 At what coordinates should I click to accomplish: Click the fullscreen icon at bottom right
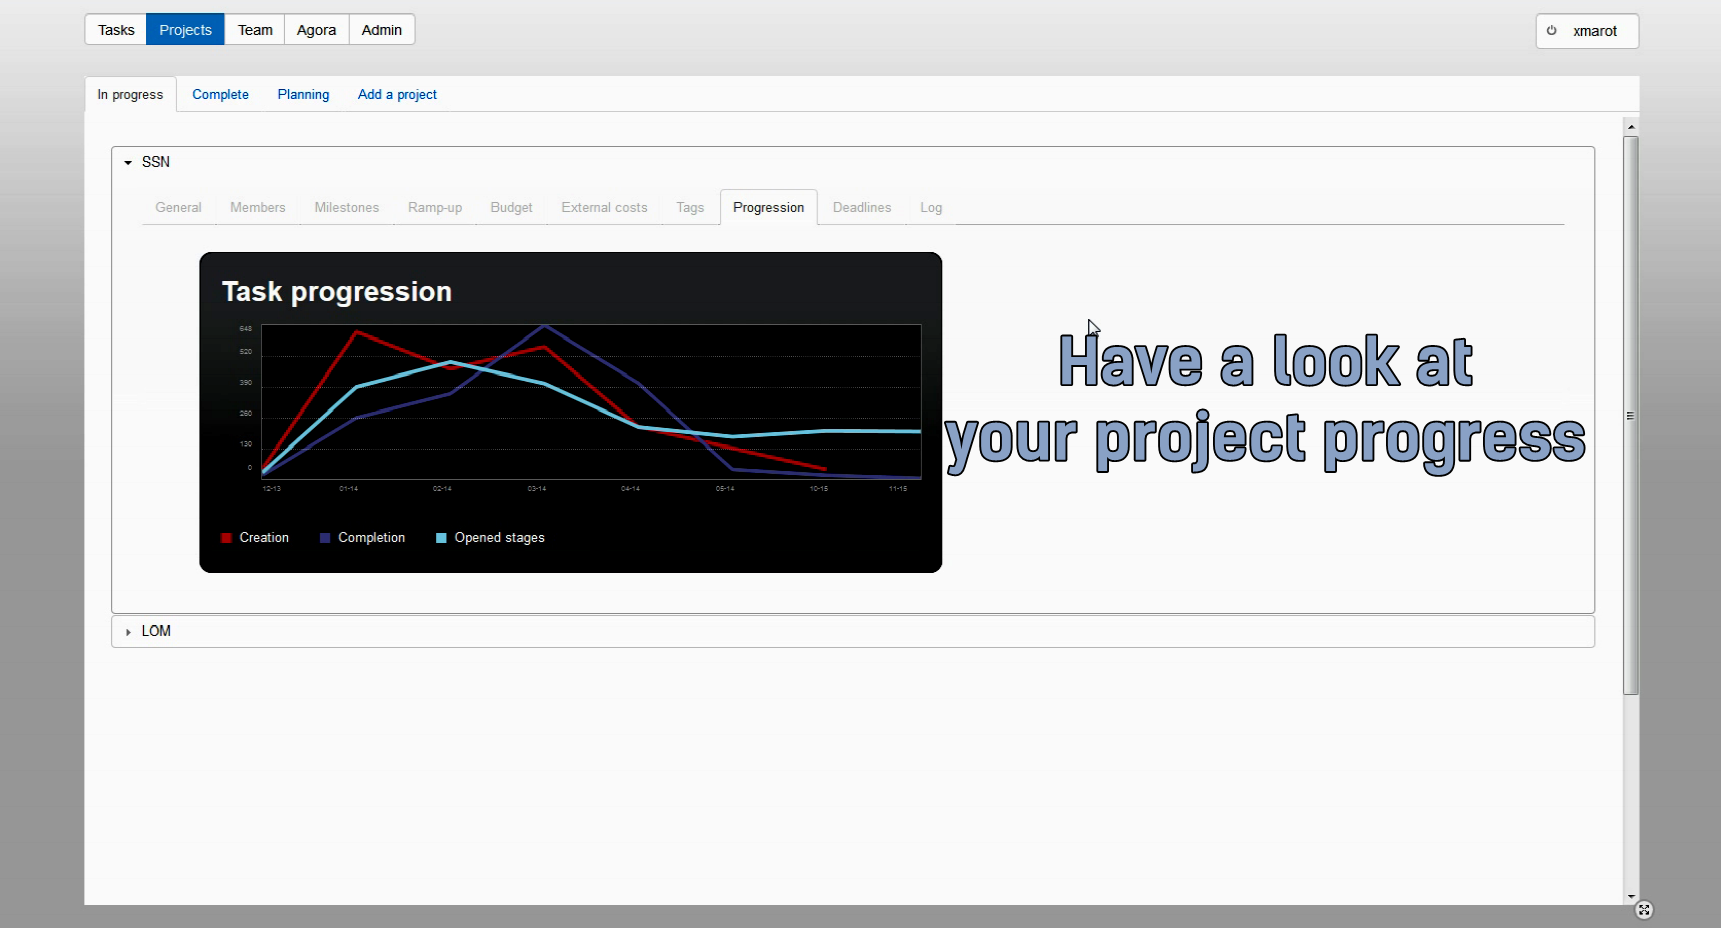coord(1644,910)
